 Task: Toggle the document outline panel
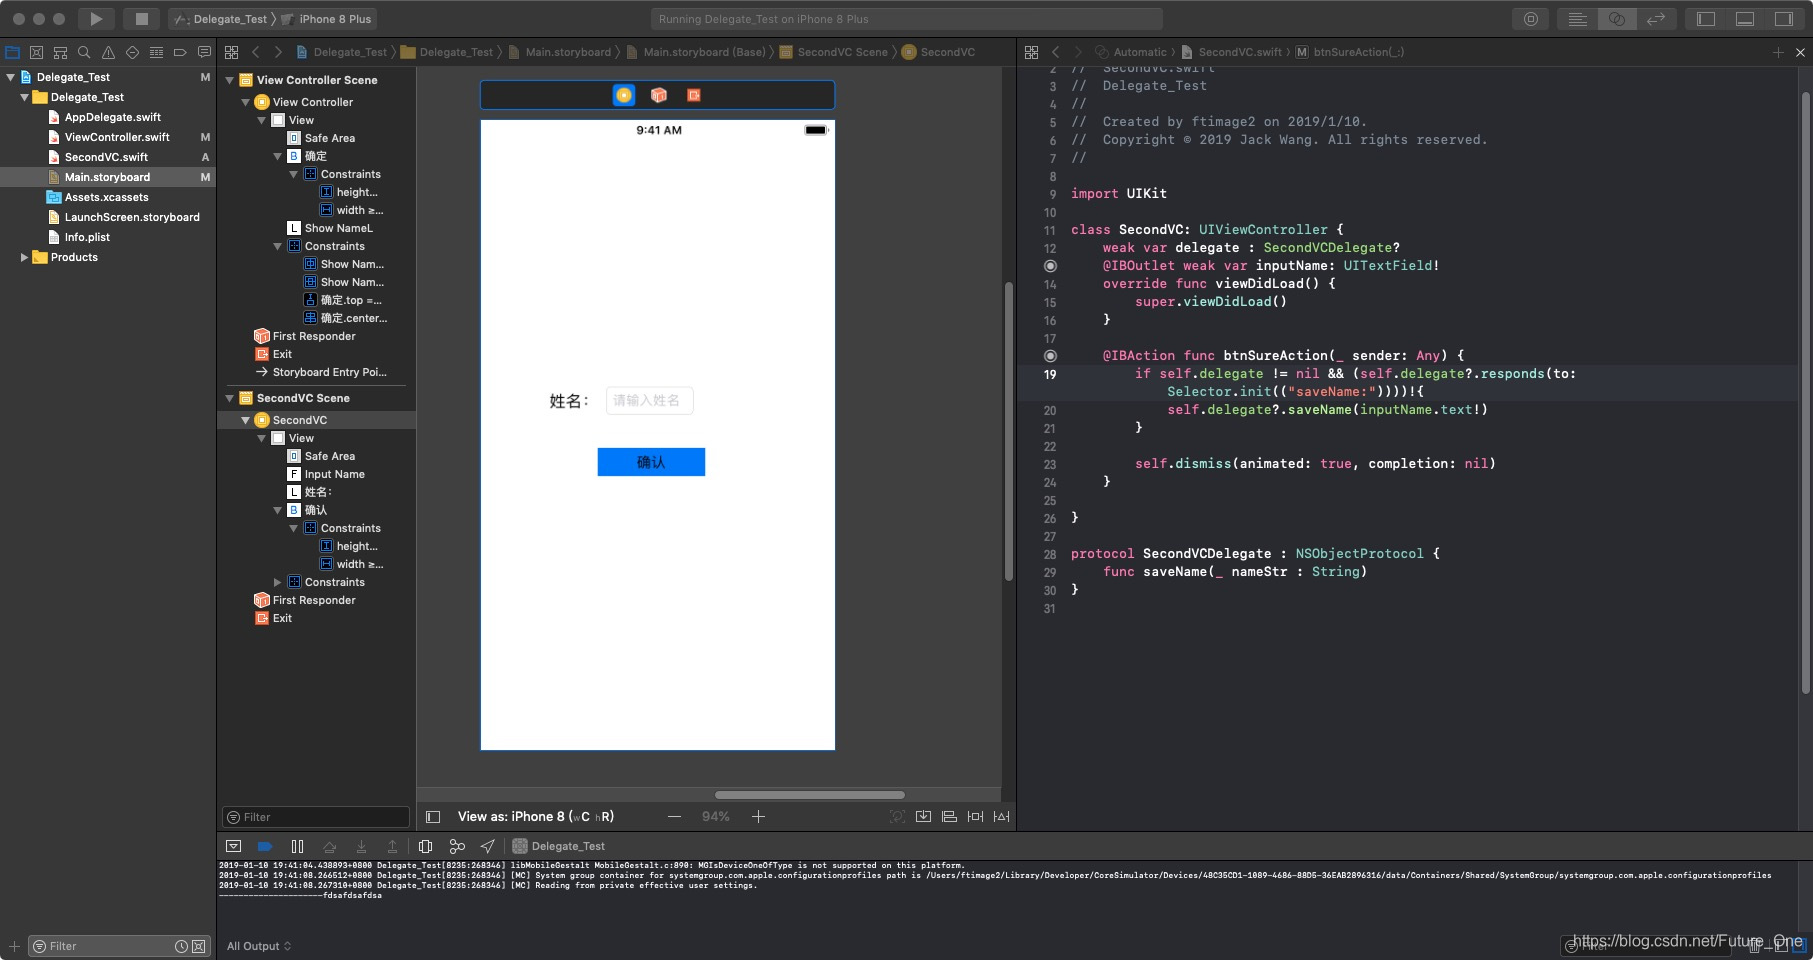click(x=433, y=817)
